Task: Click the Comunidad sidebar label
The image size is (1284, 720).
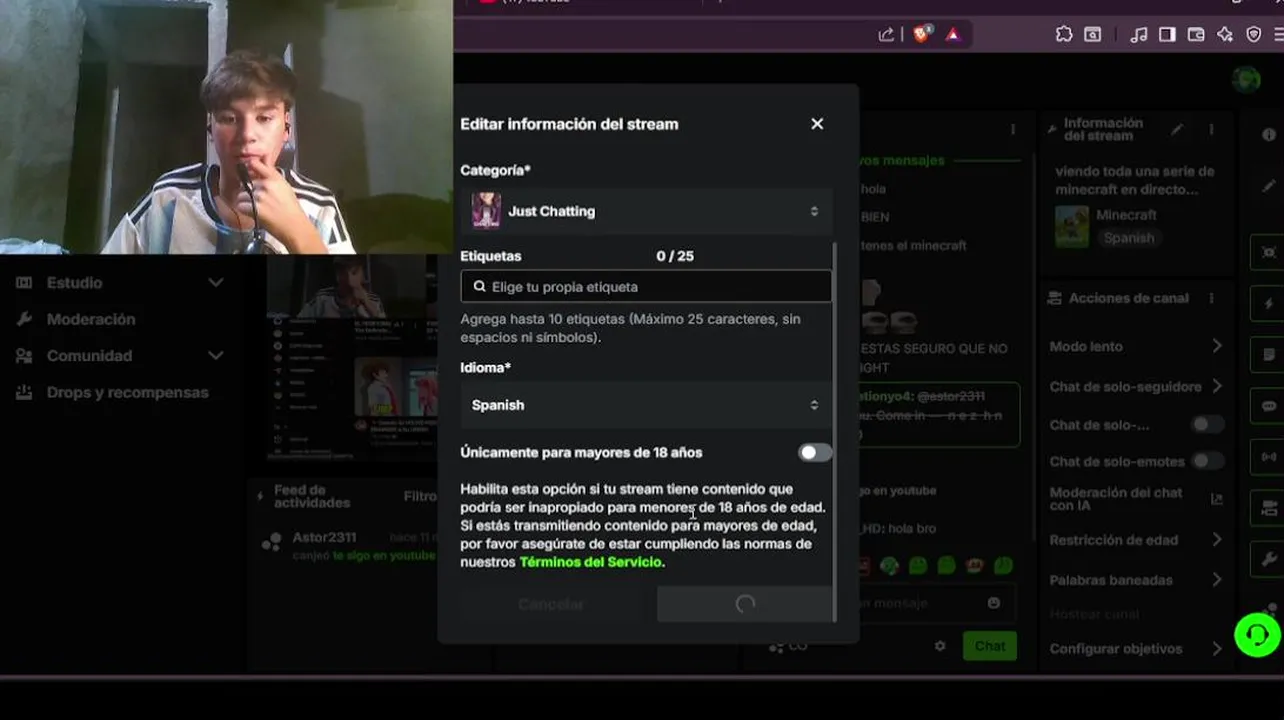Action: (89, 356)
